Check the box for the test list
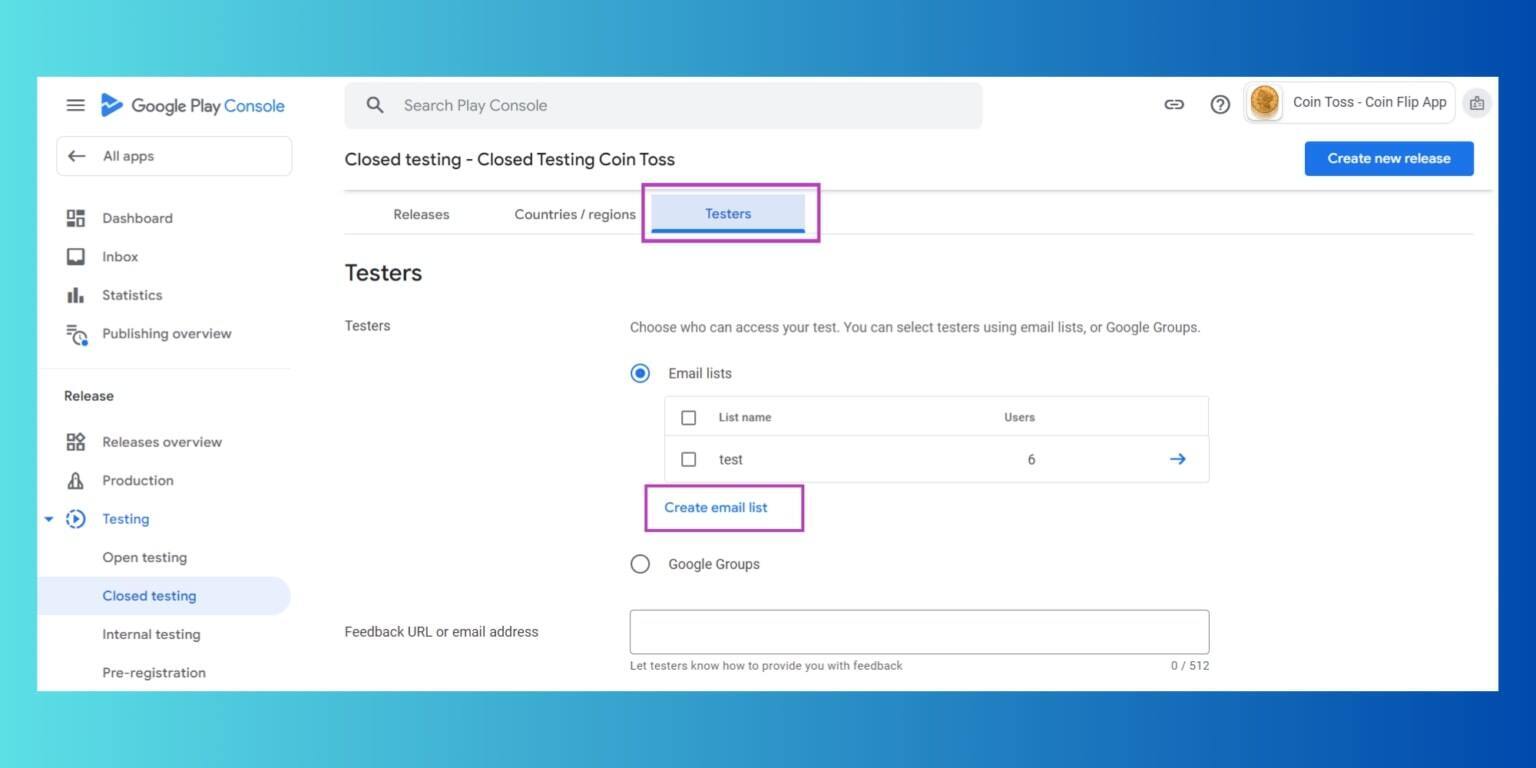This screenshot has height=768, width=1536. coord(688,459)
